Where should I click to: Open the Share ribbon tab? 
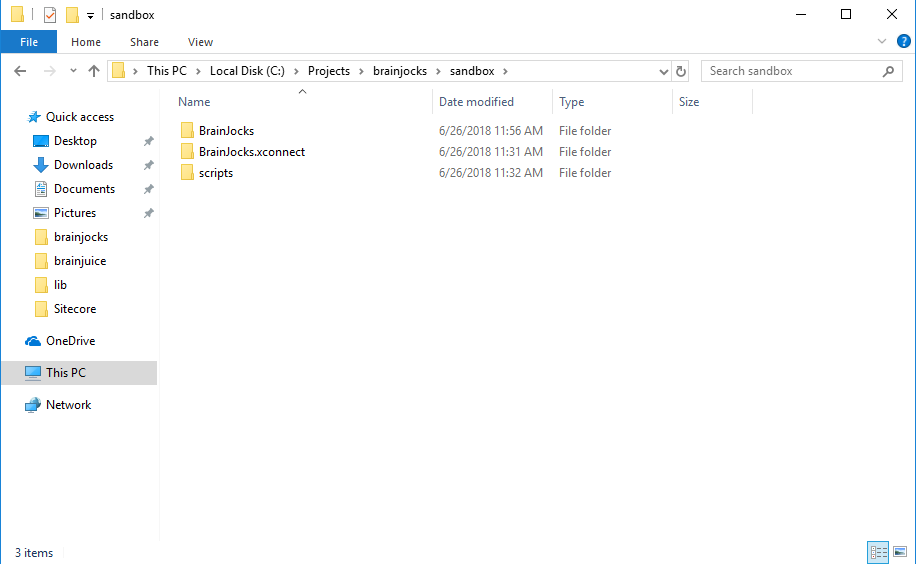pos(144,42)
